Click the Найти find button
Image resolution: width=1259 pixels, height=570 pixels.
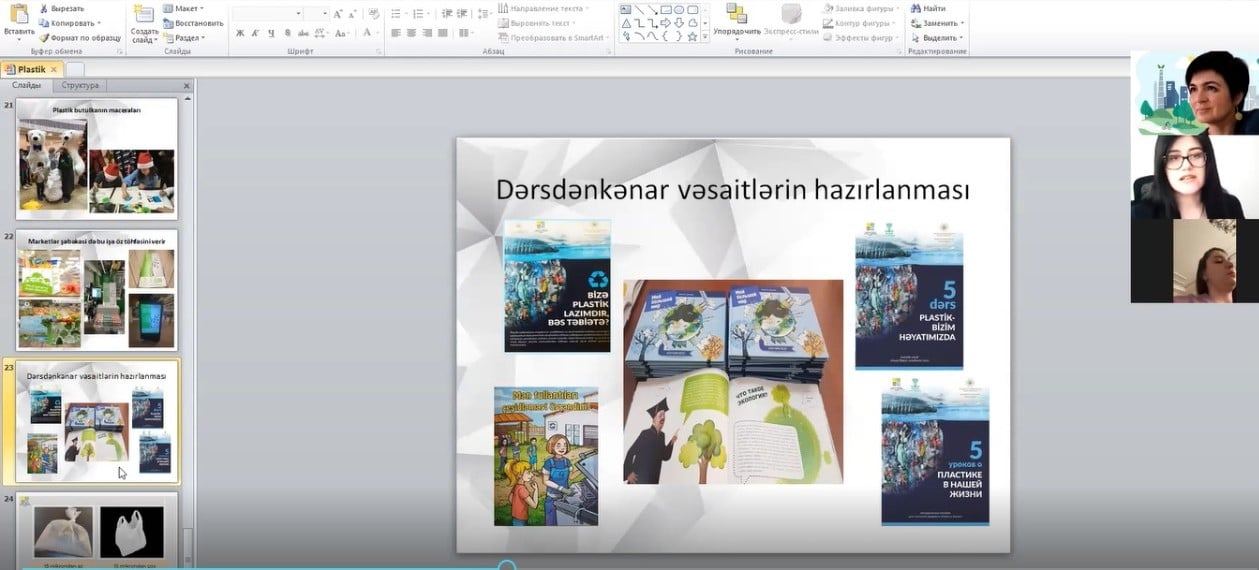coord(928,8)
